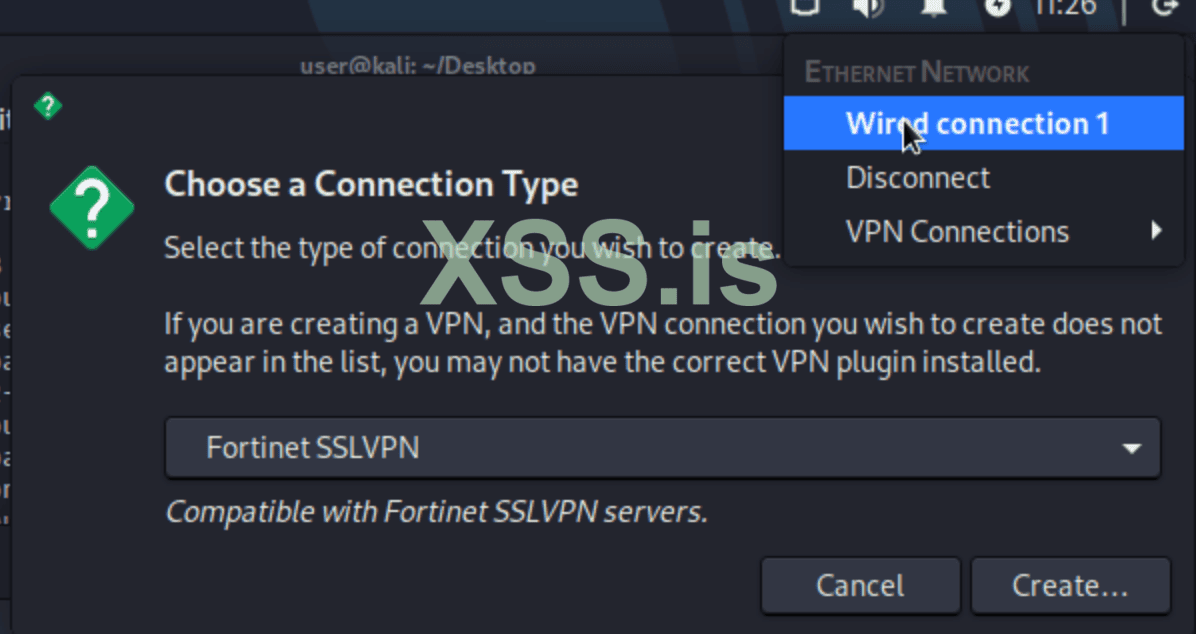Choose Disconnect from the network menu
The image size is (1196, 634).
tap(918, 178)
